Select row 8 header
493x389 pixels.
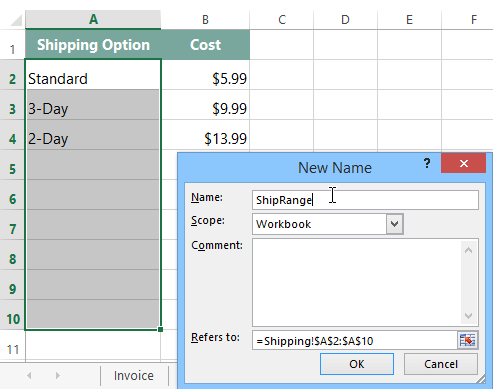coord(12,255)
